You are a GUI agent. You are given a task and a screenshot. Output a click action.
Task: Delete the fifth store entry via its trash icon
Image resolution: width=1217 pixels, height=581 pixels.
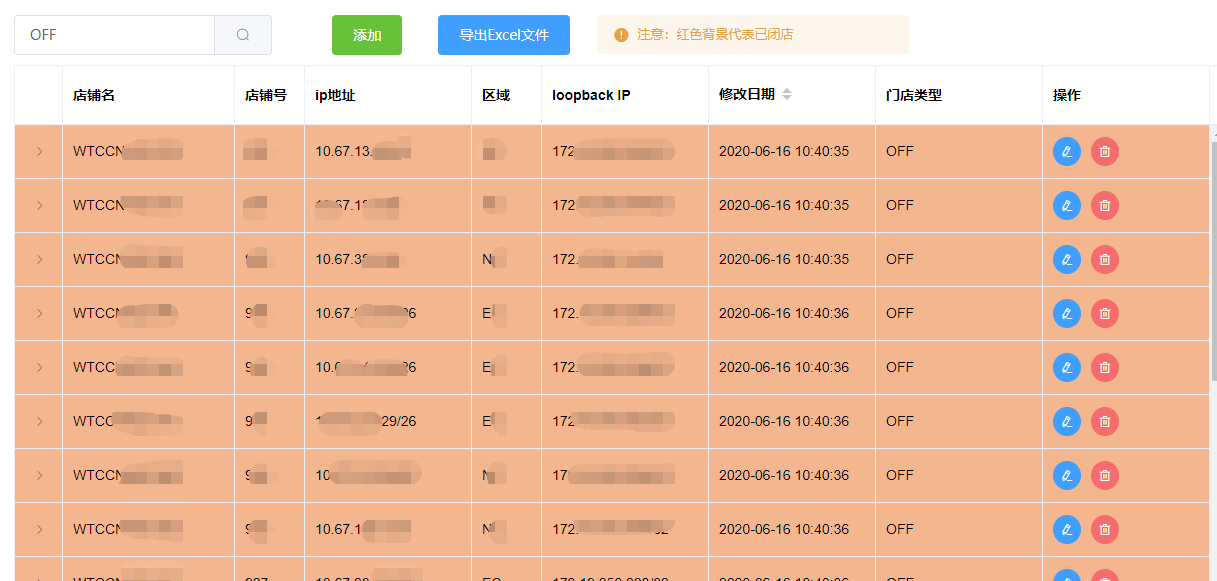tap(1104, 367)
